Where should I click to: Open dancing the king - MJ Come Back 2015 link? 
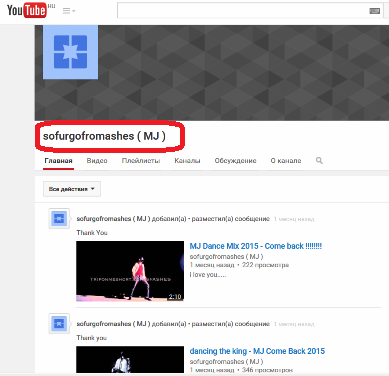[257, 351]
